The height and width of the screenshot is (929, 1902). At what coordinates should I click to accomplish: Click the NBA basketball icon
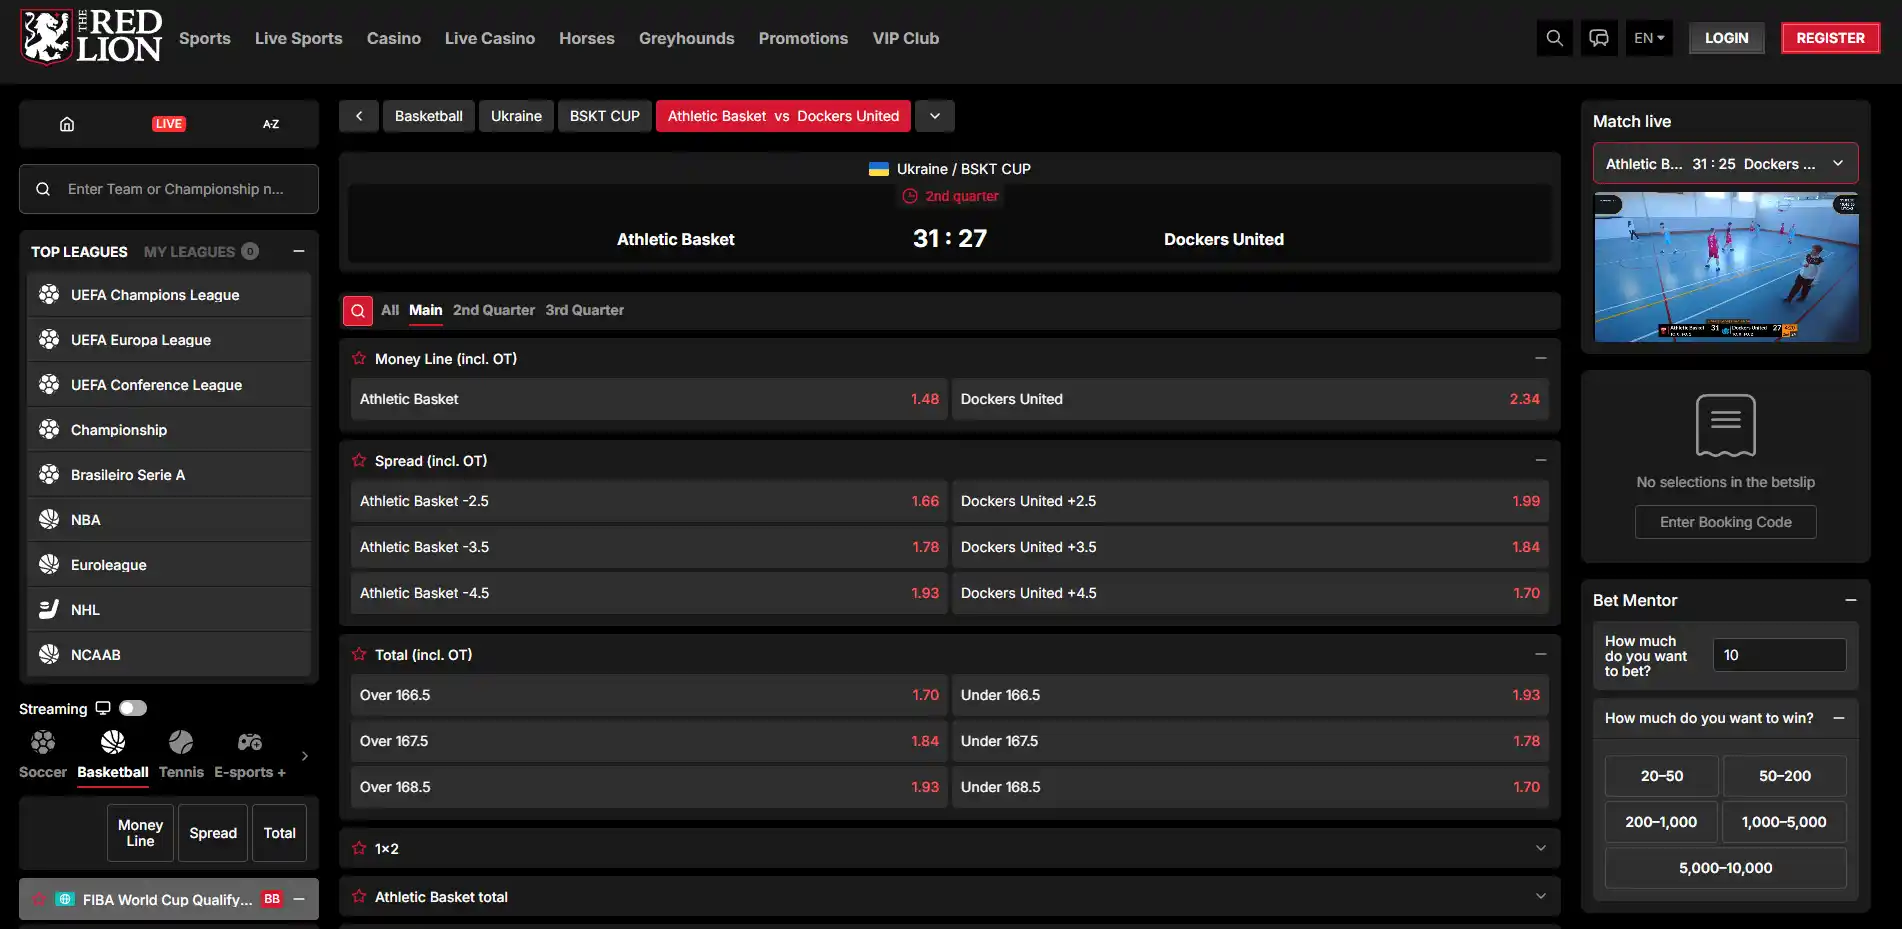pyautogui.click(x=49, y=519)
